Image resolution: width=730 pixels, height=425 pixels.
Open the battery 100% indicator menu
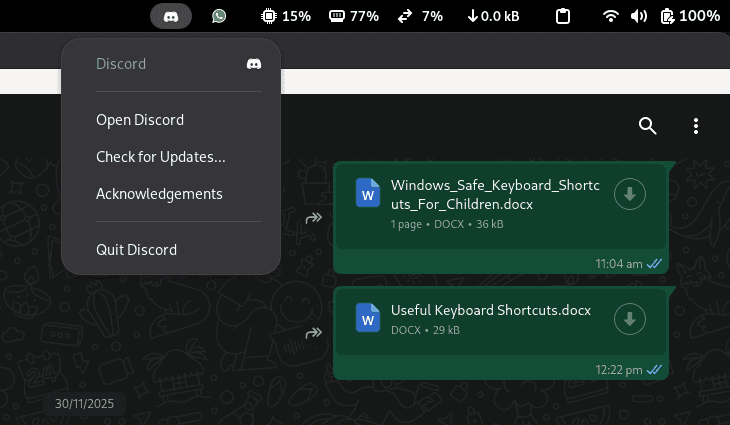pyautogui.click(x=691, y=16)
